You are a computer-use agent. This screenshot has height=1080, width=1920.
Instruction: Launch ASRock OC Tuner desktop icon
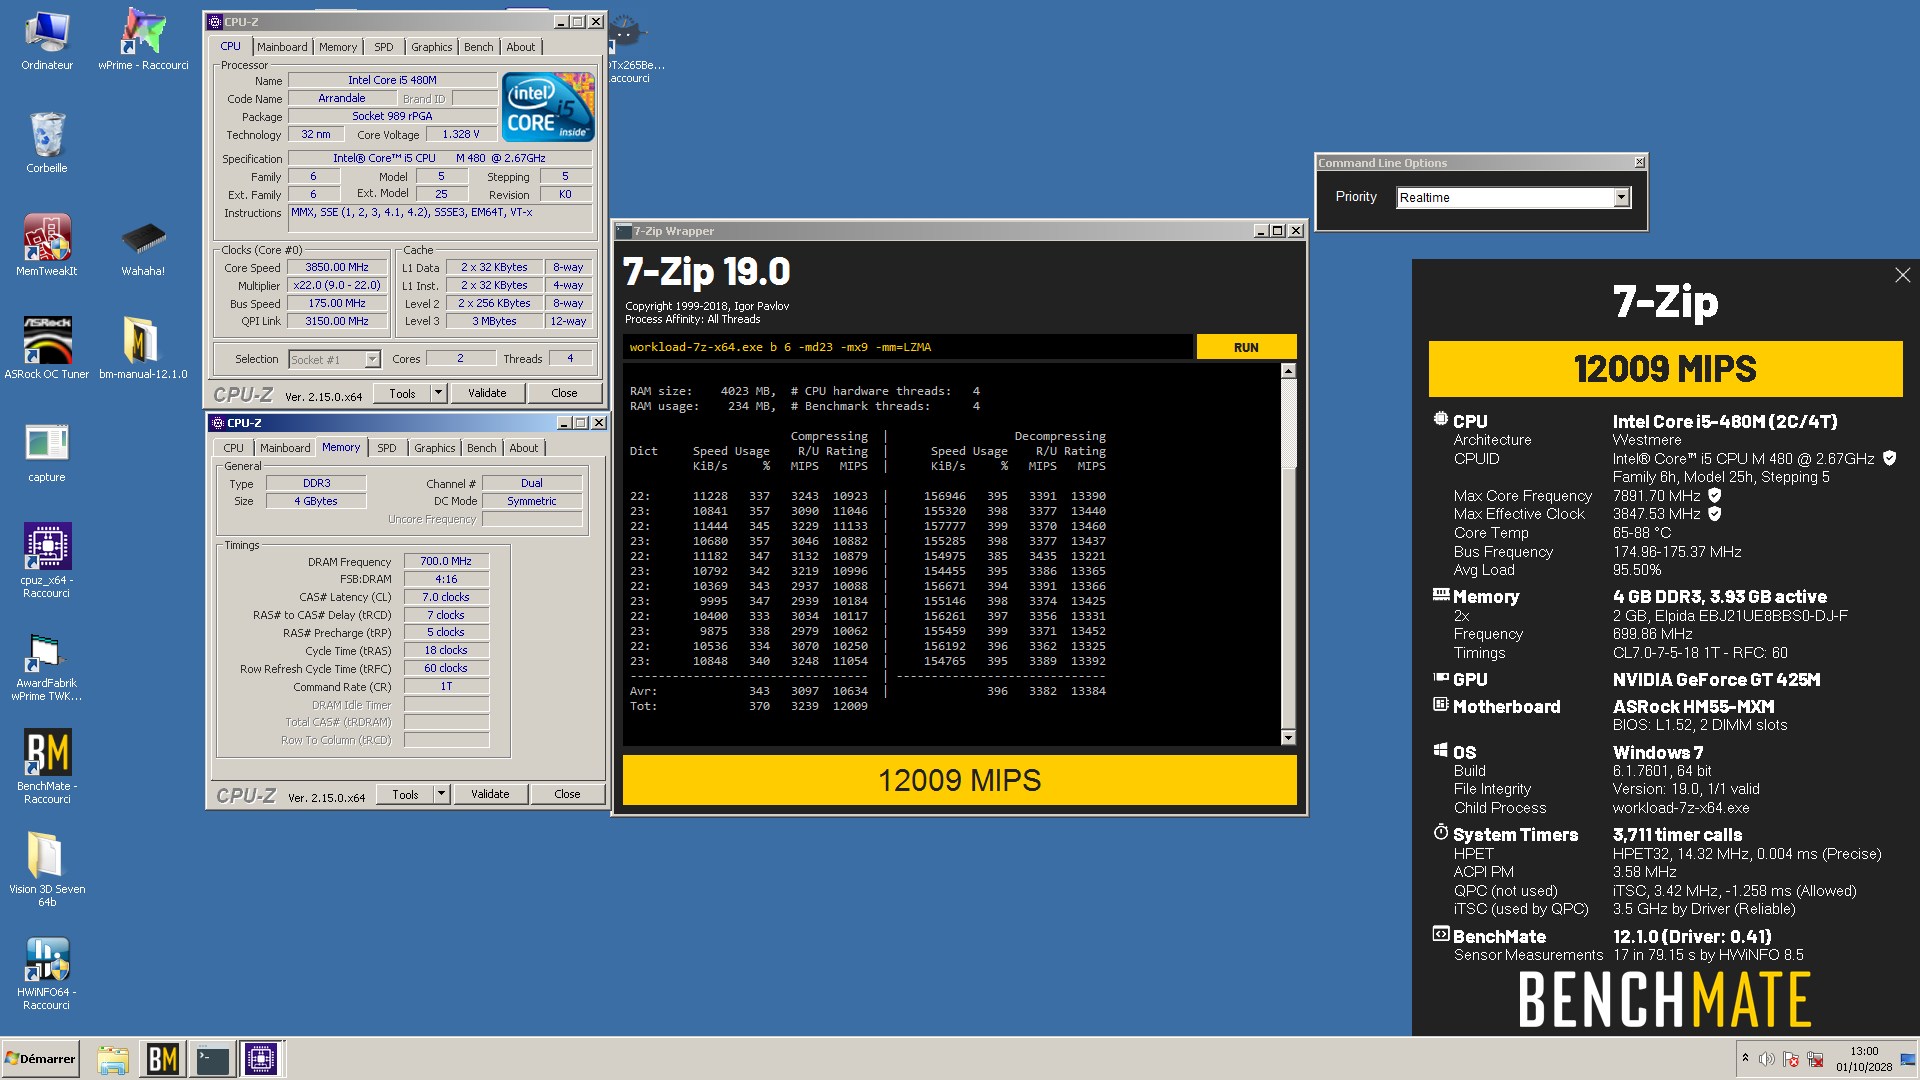pyautogui.click(x=47, y=348)
